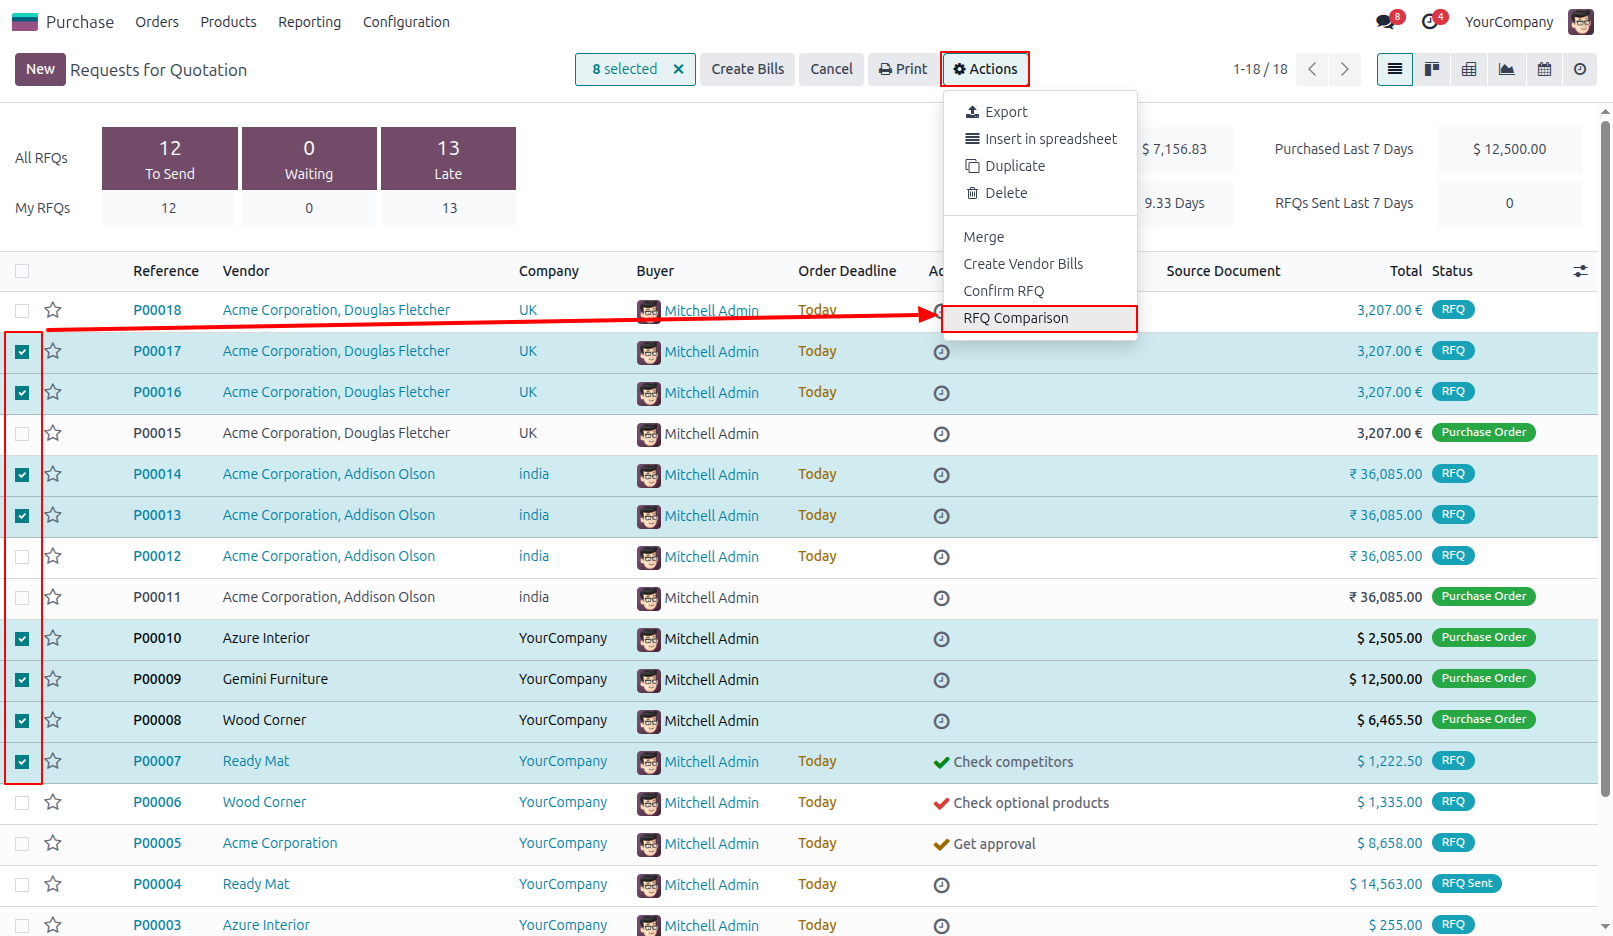Image resolution: width=1613 pixels, height=936 pixels.
Task: Open optional columns adjust icon
Action: click(1580, 271)
